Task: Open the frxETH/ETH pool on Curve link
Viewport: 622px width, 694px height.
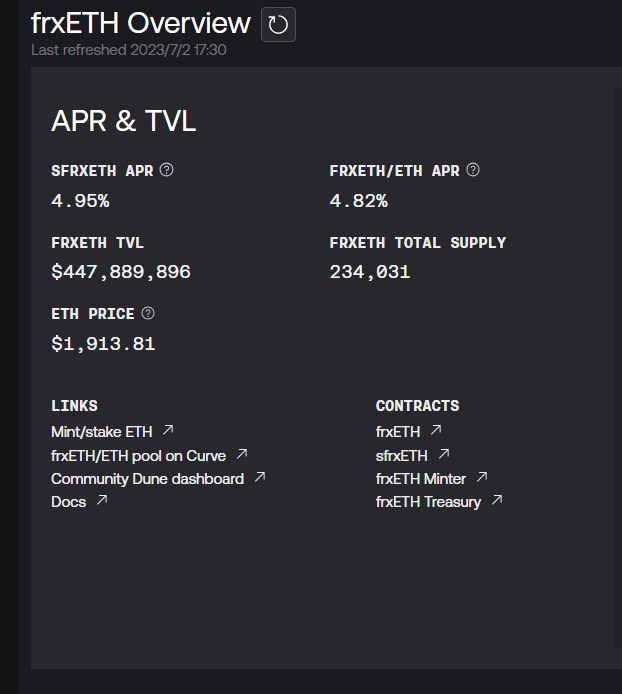Action: 138,455
